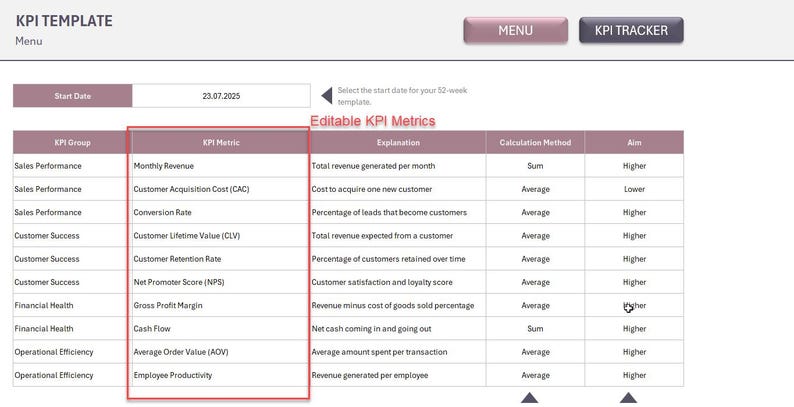This screenshot has height=407, width=794.
Task: Select the Start Date value field
Action: 221,96
